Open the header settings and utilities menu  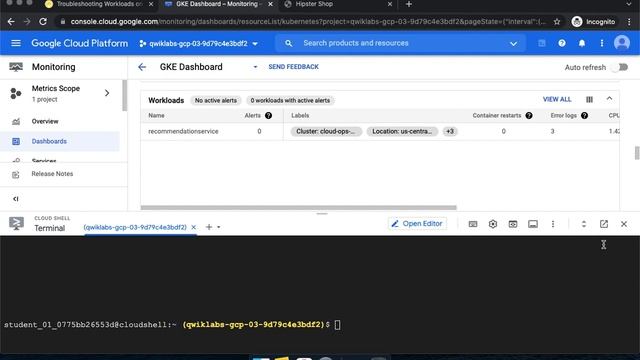pyautogui.click(x=602, y=43)
